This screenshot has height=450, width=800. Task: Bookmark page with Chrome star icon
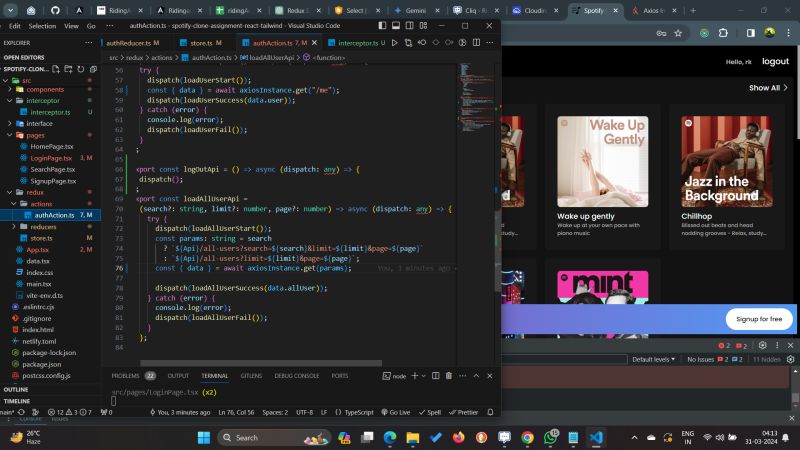click(x=678, y=33)
